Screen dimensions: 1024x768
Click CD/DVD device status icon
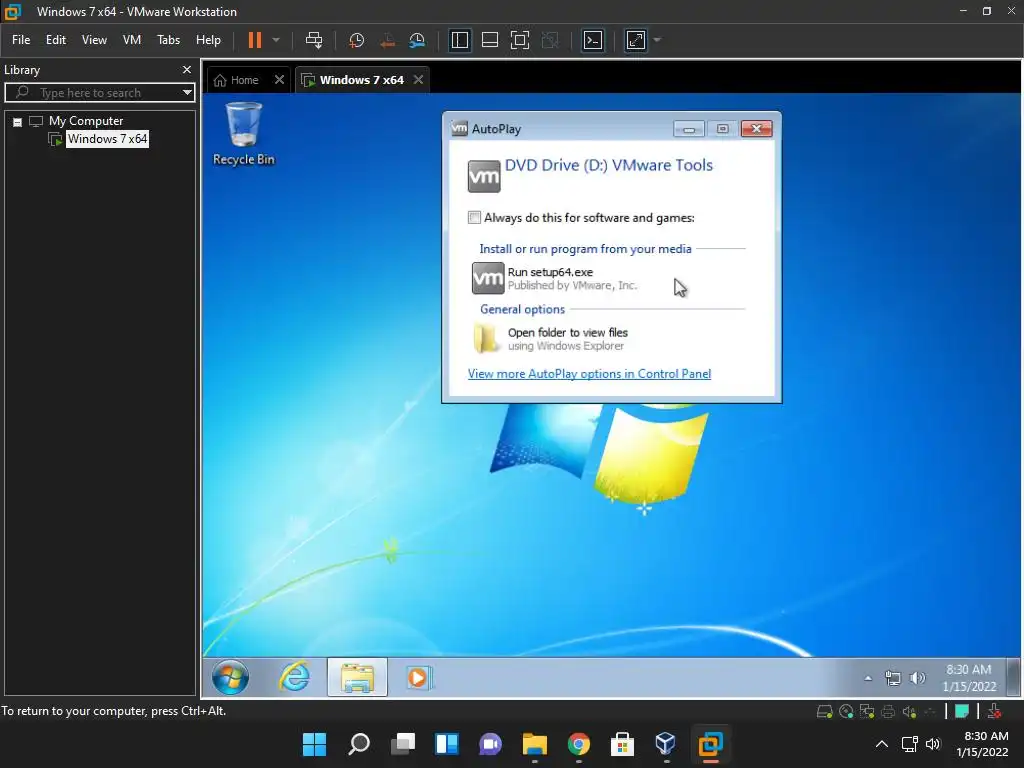click(x=846, y=711)
